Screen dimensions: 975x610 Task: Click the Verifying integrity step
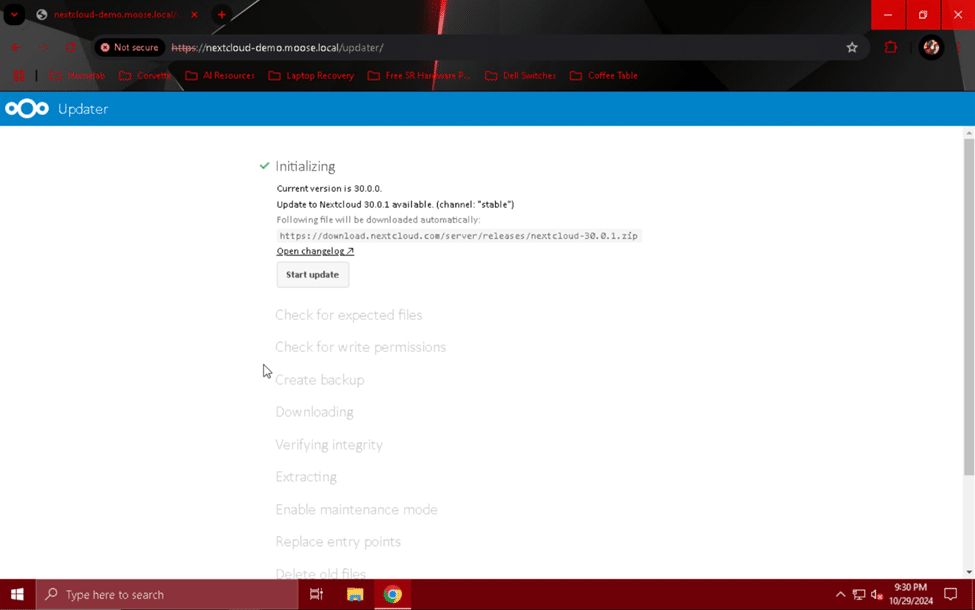point(329,445)
